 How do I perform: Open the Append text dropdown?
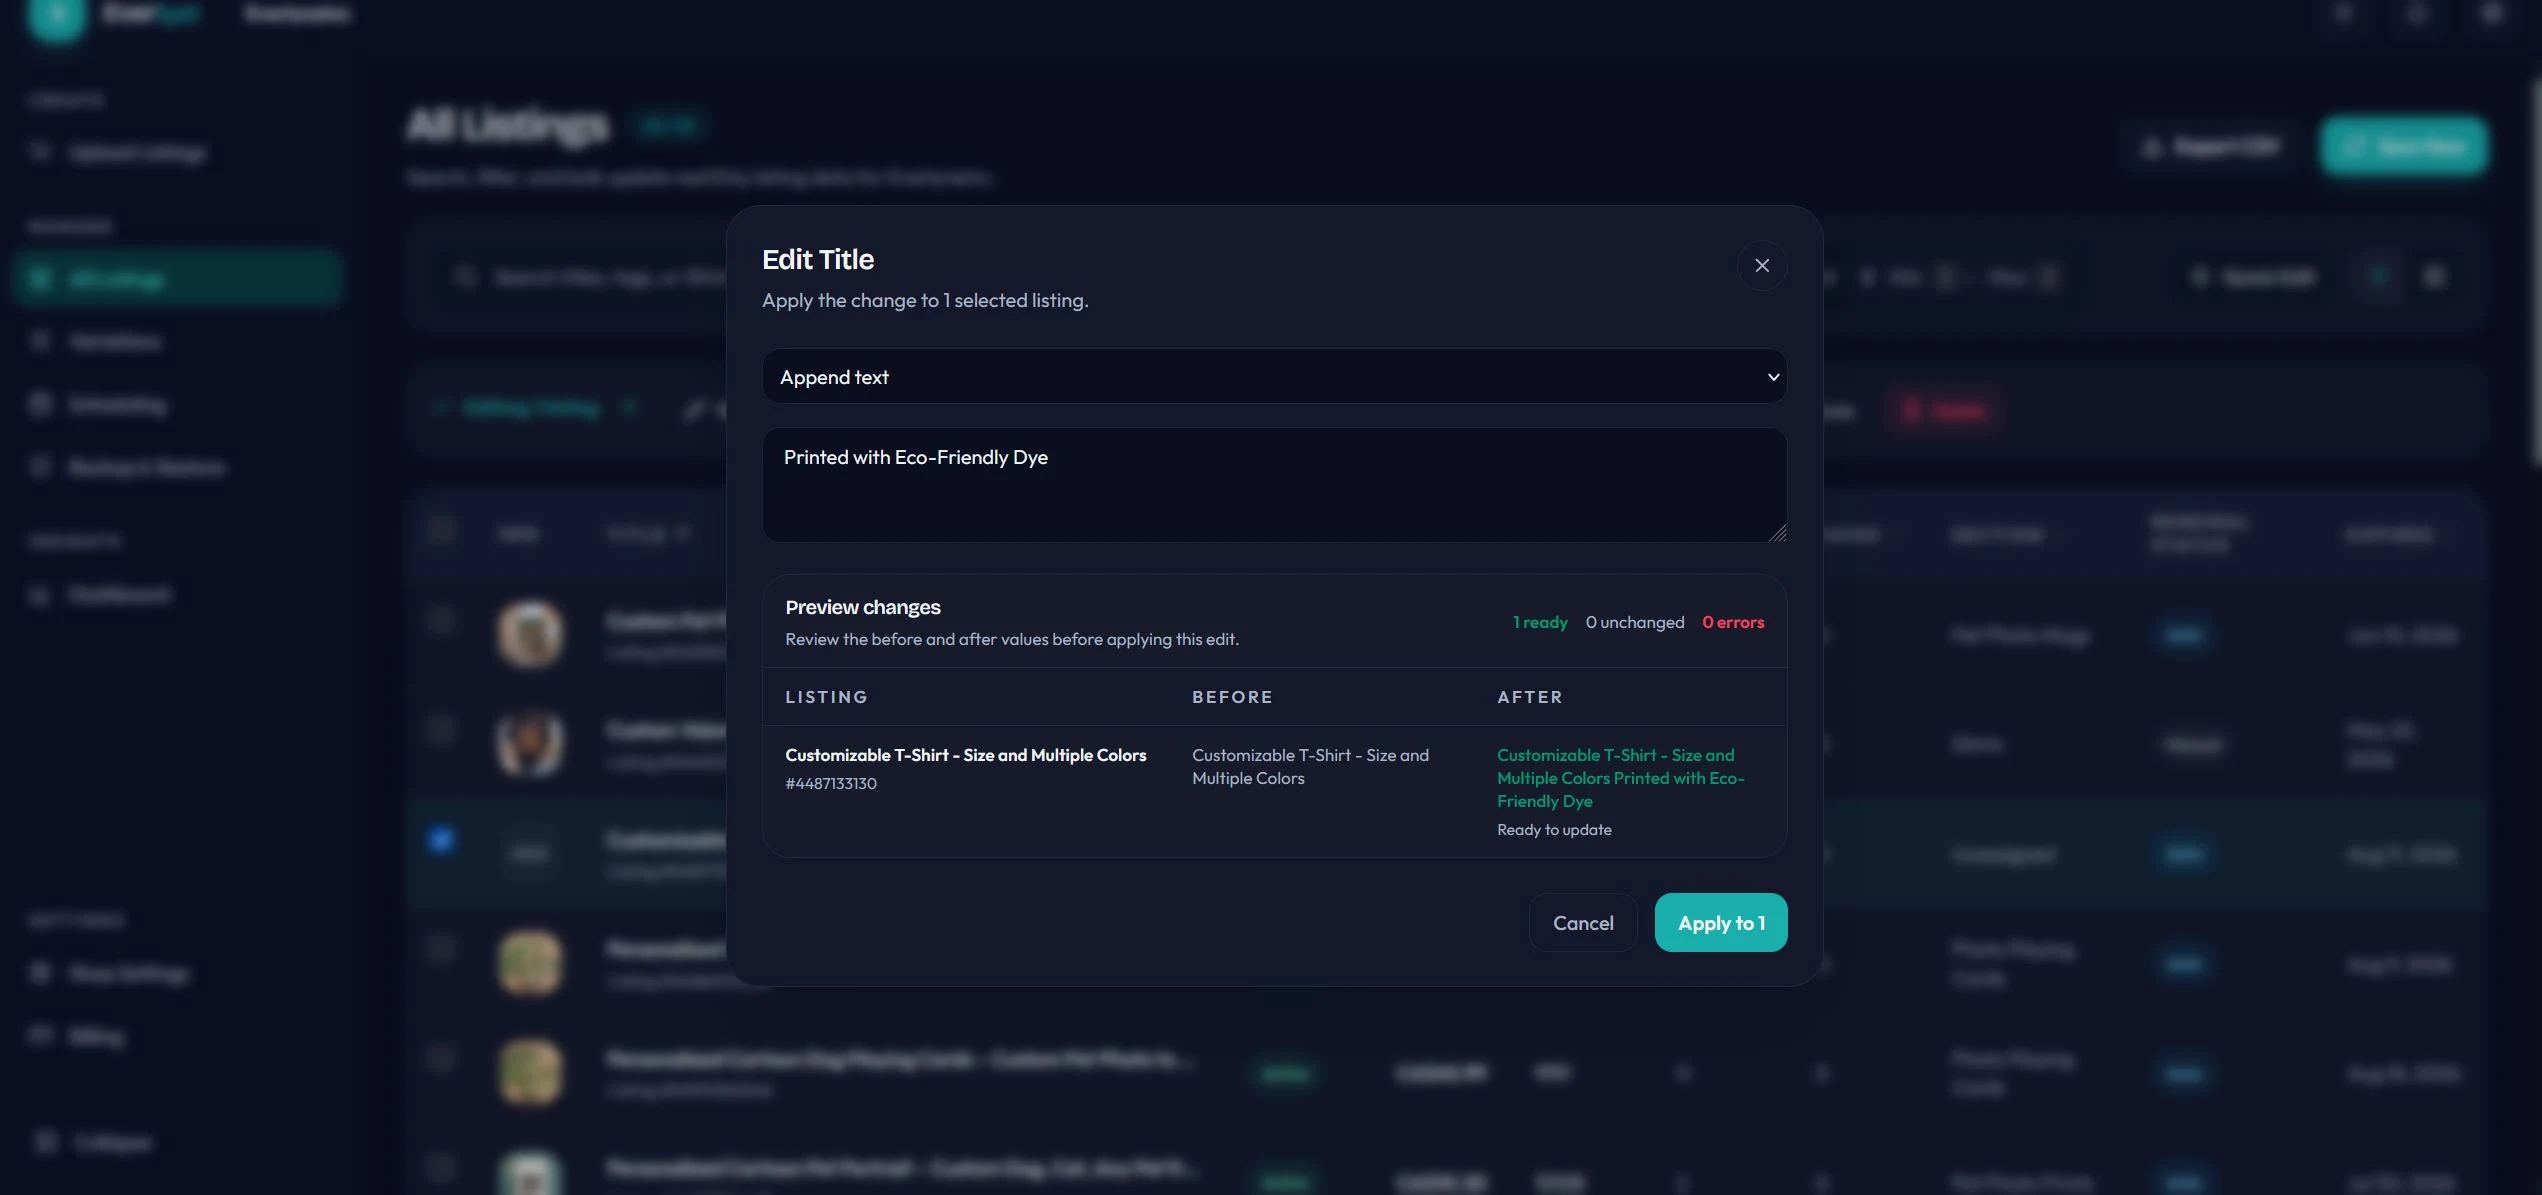[x=1274, y=377]
